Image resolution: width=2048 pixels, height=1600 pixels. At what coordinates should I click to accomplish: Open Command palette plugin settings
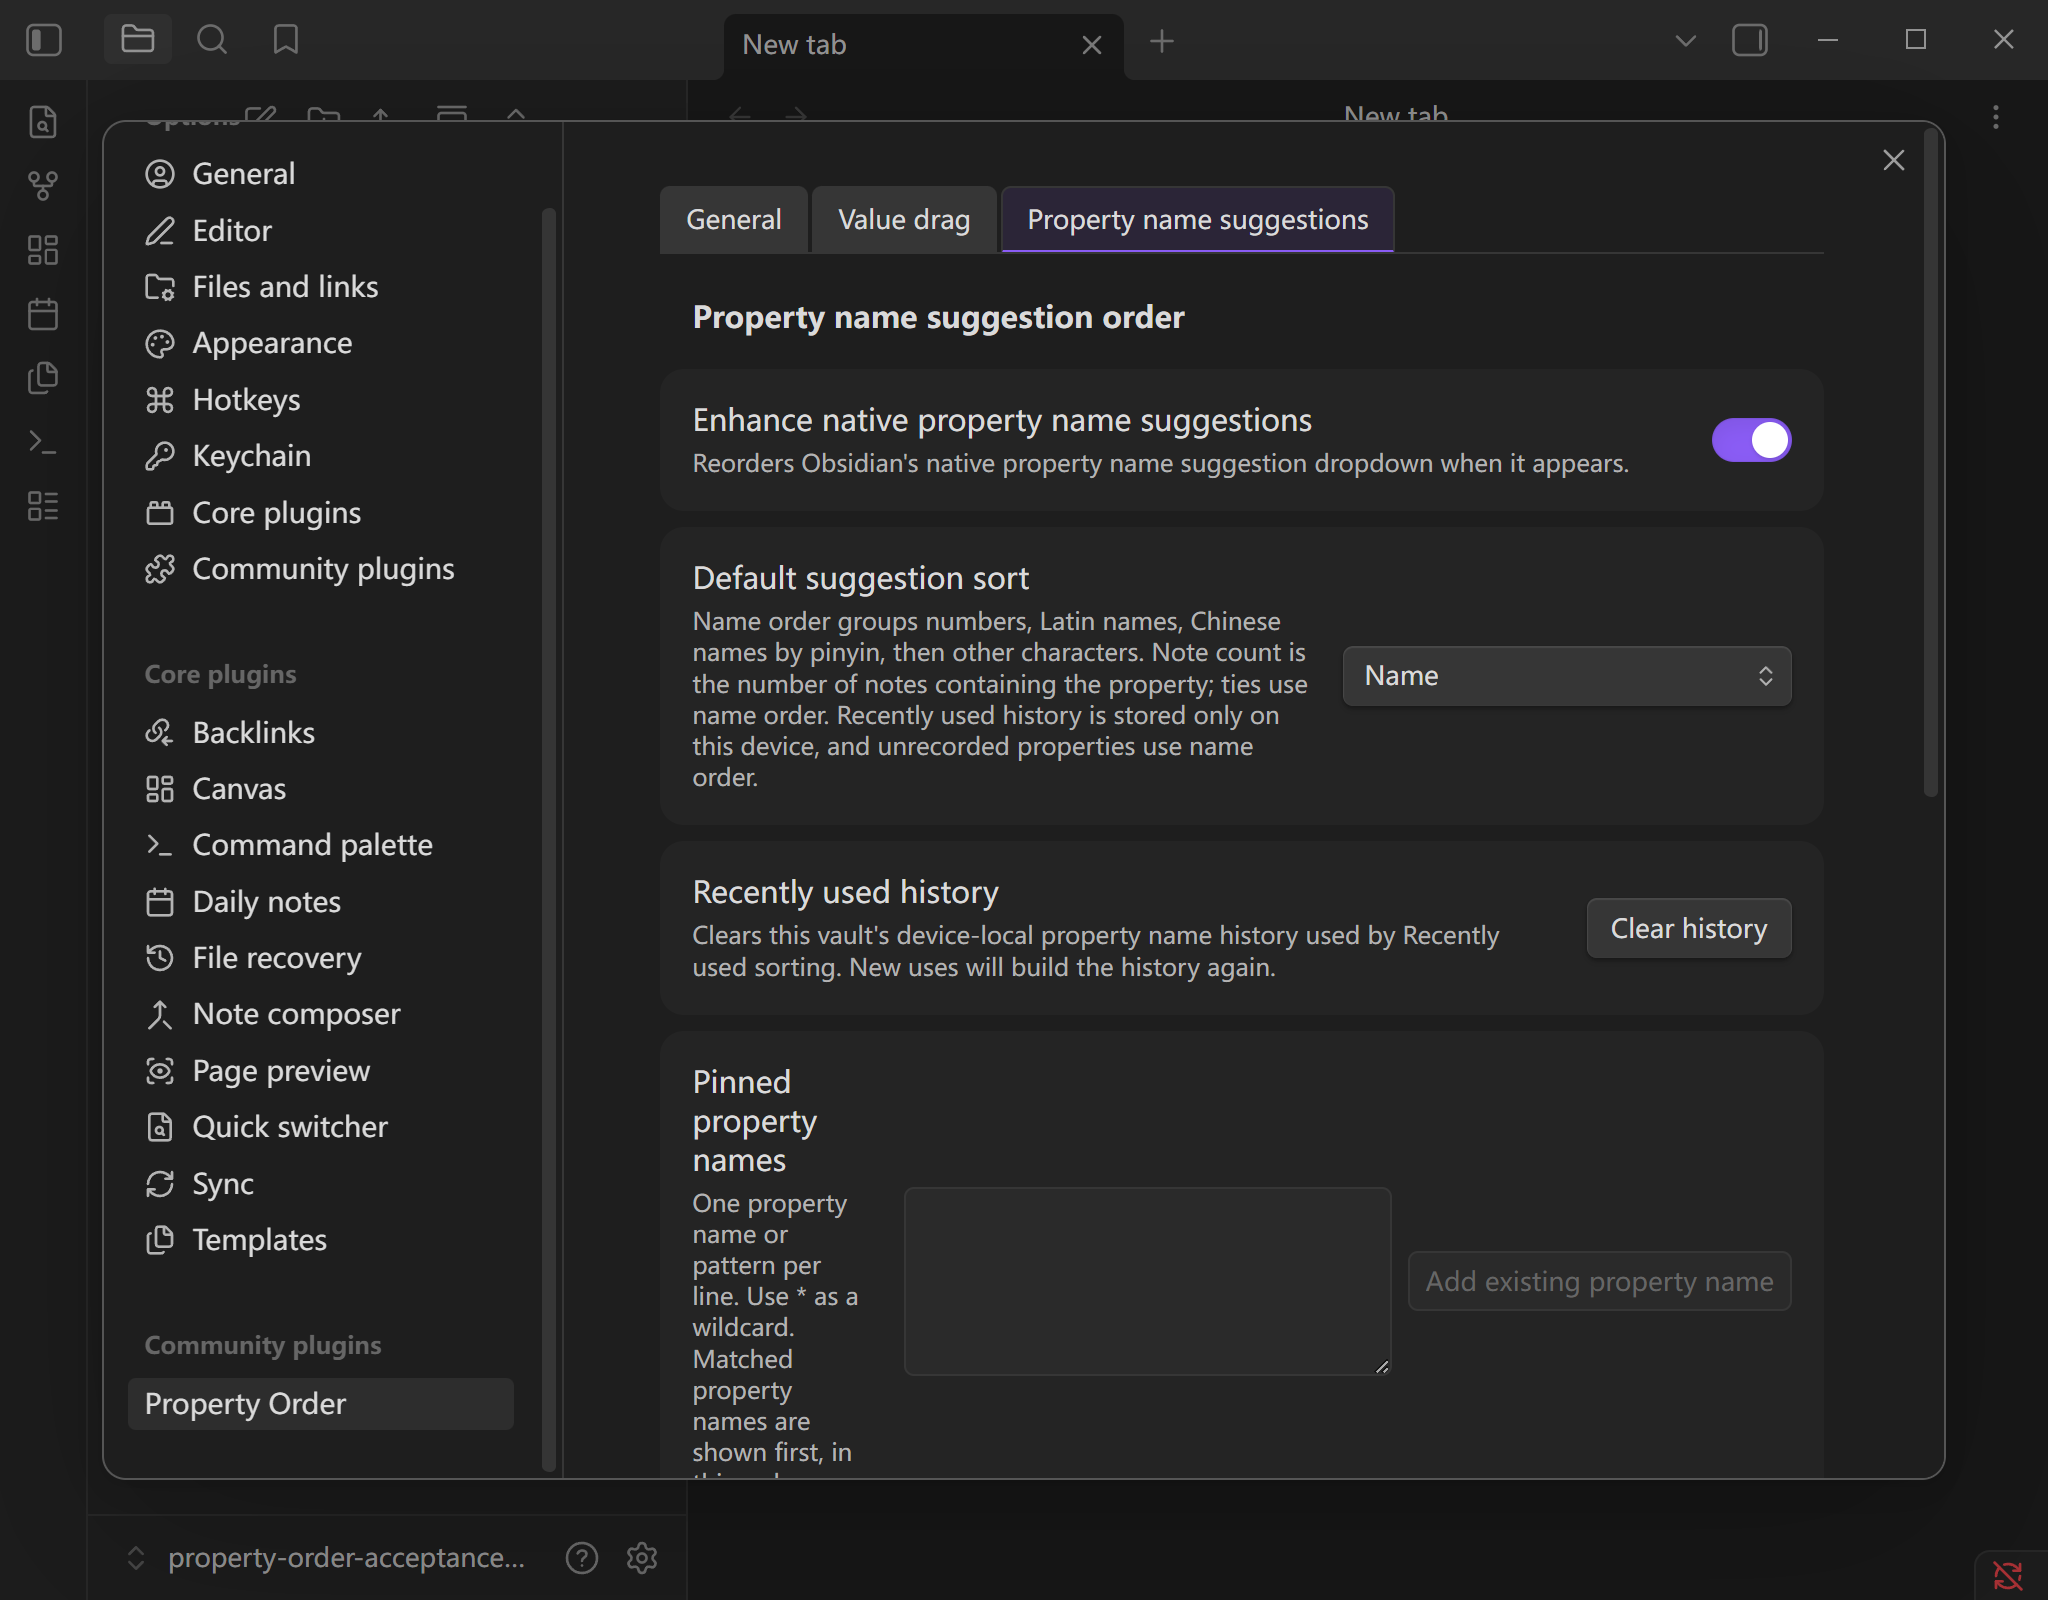pos(321,845)
